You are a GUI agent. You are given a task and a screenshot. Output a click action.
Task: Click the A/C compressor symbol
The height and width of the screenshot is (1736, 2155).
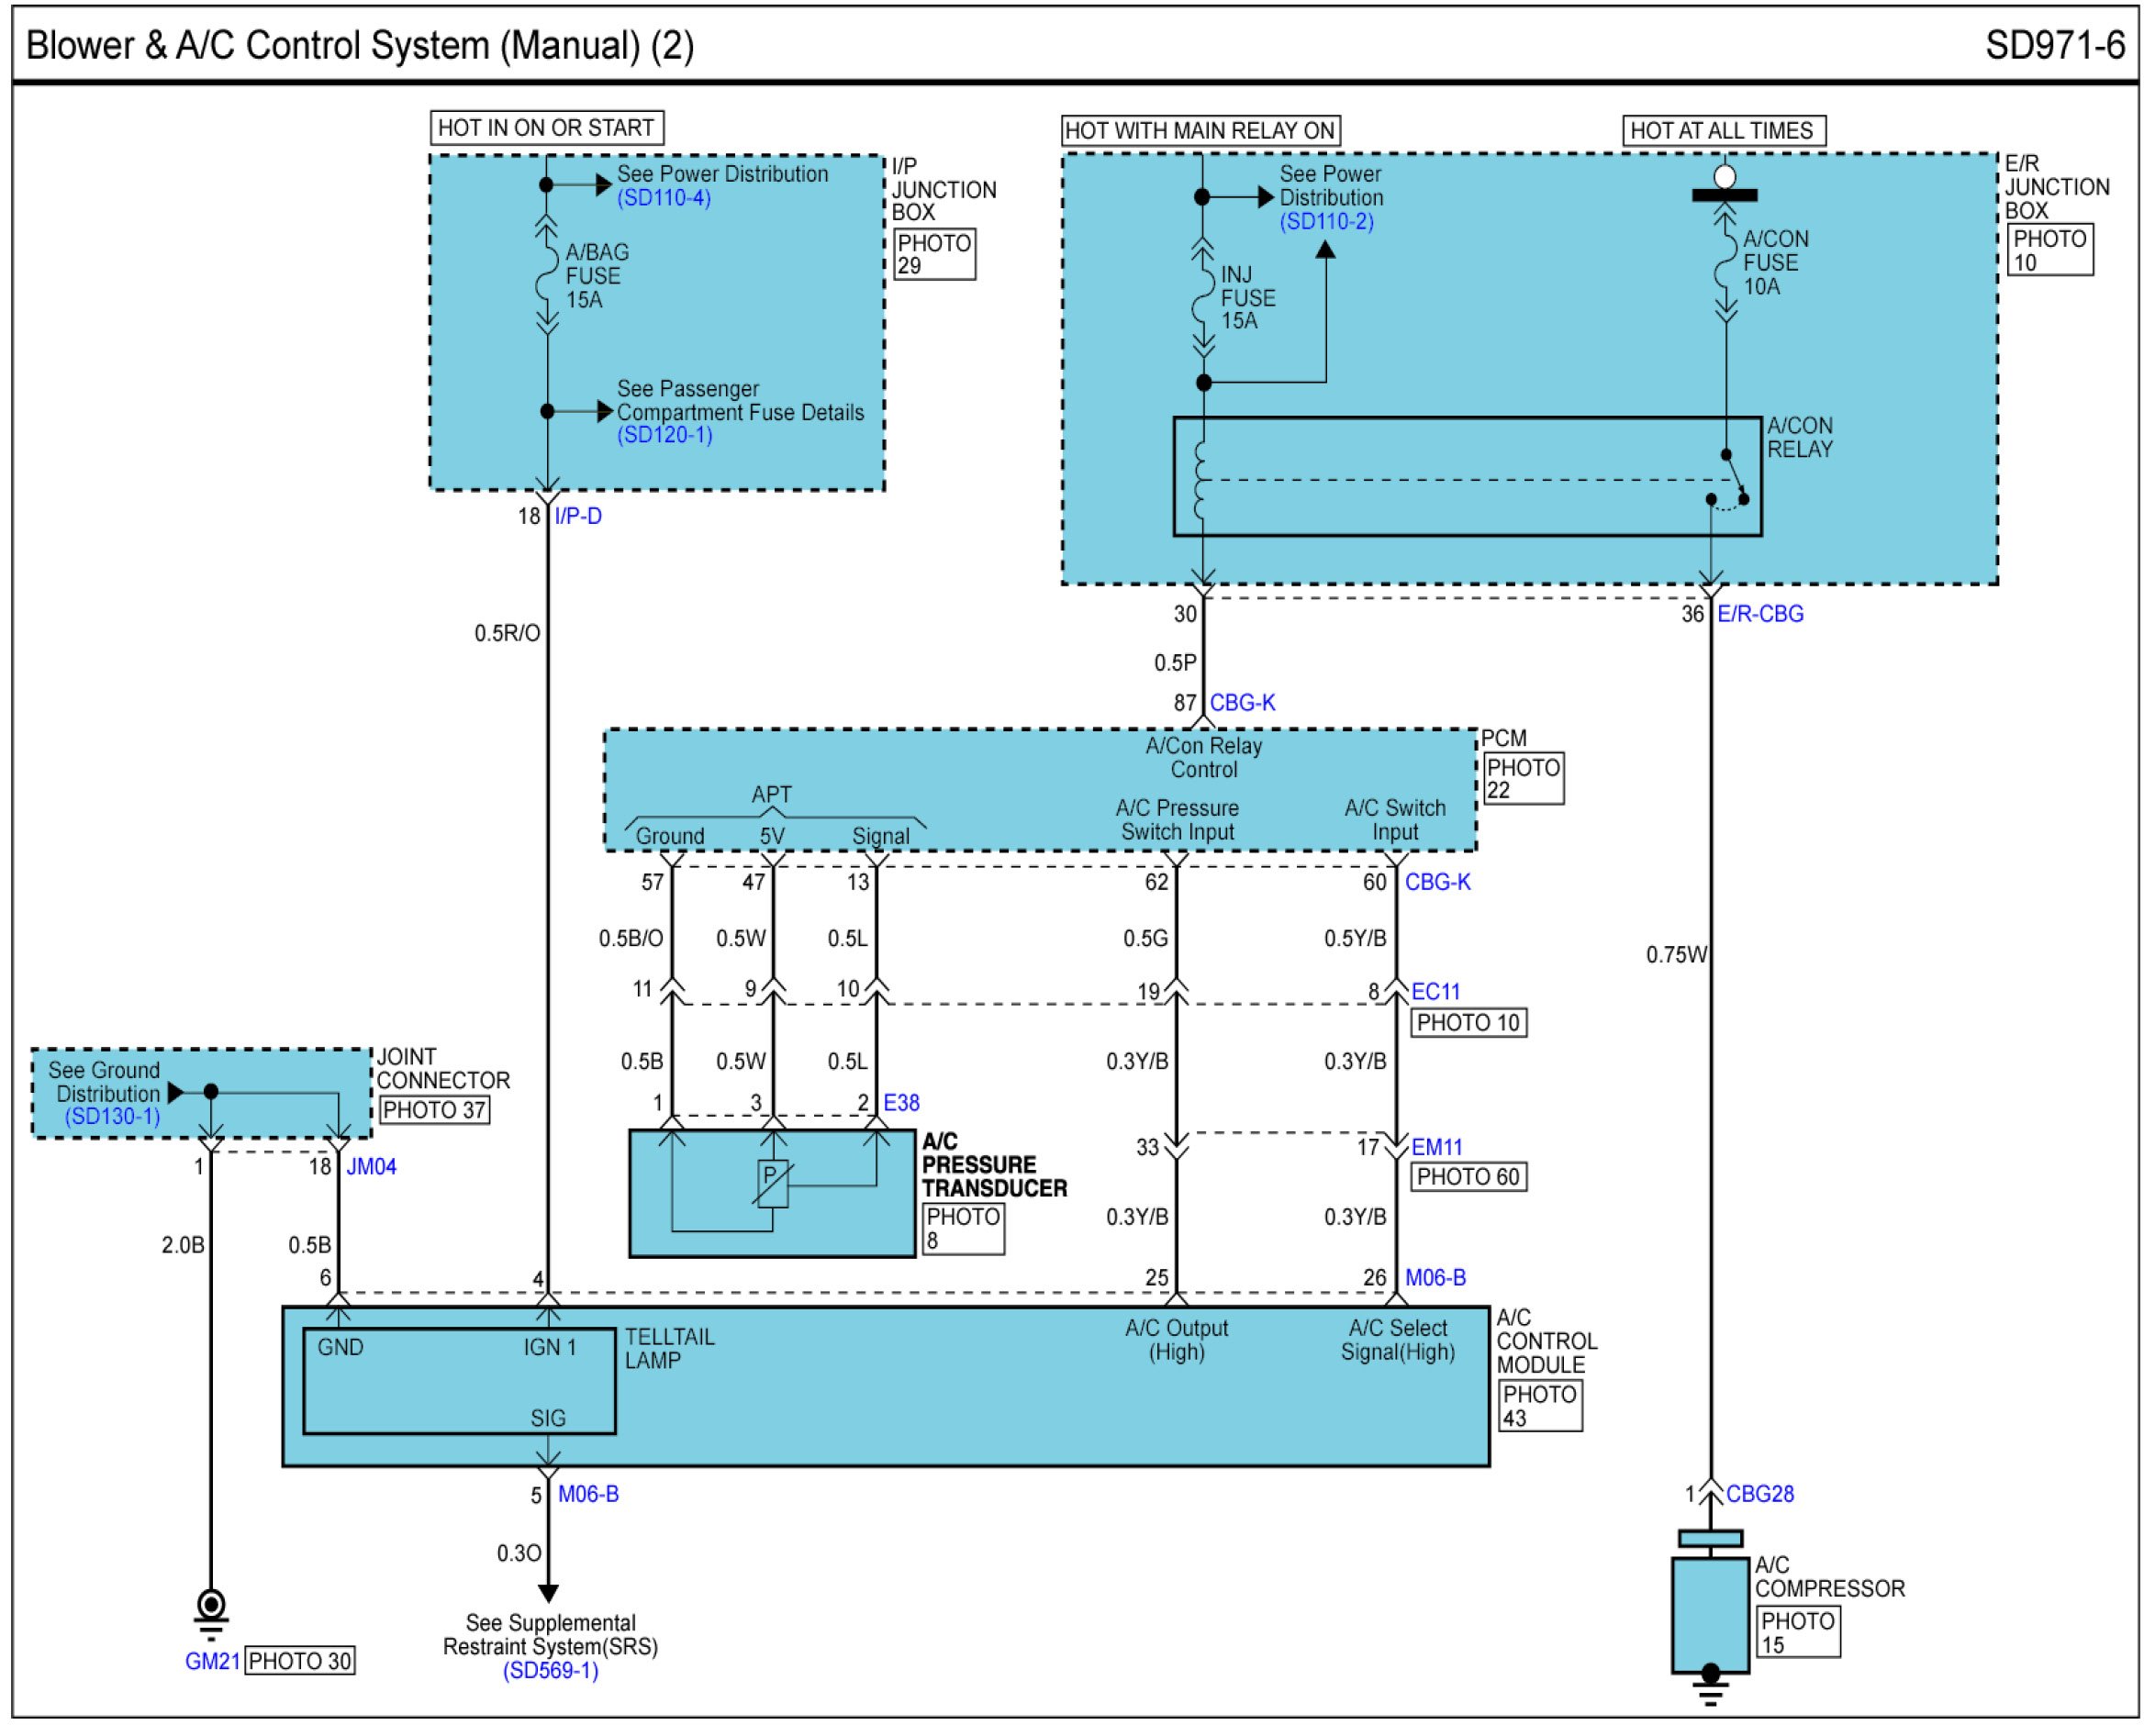tap(1711, 1614)
